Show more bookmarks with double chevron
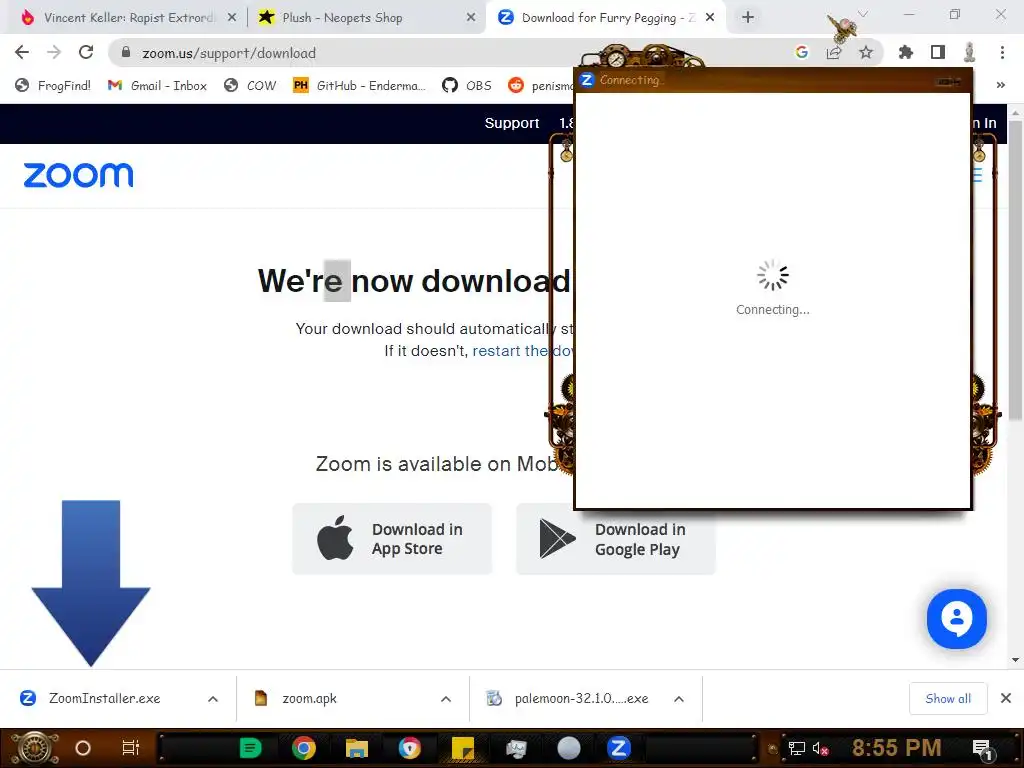The width and height of the screenshot is (1024, 768). pos(1000,86)
